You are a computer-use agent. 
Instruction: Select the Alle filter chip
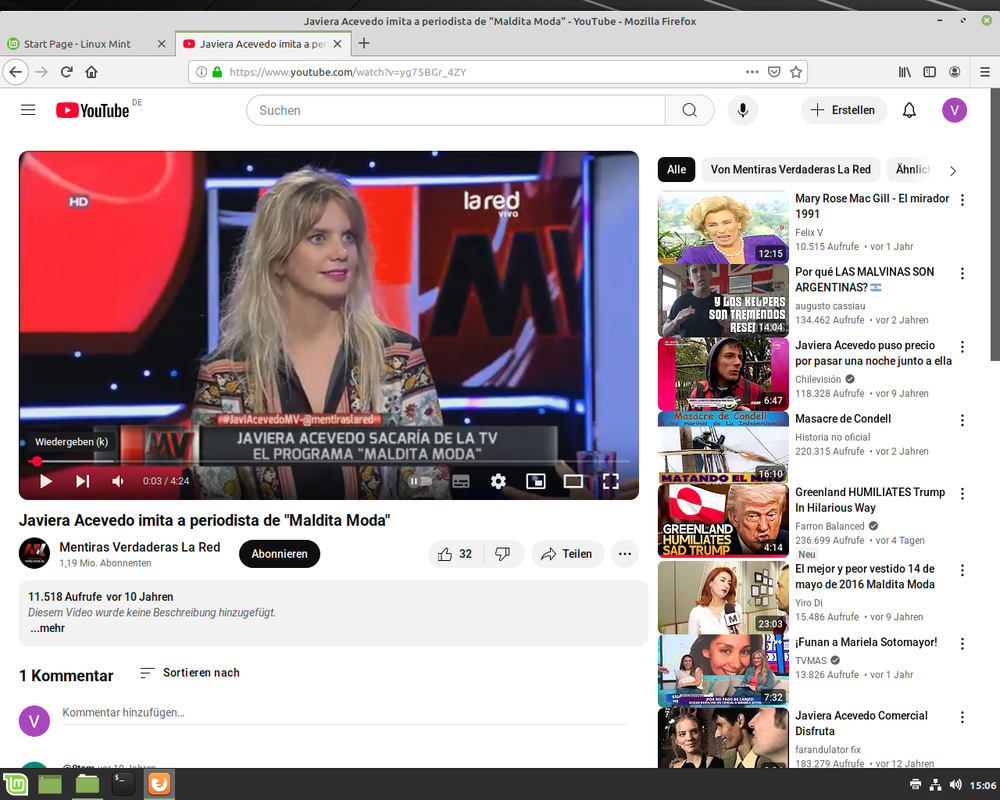(676, 170)
